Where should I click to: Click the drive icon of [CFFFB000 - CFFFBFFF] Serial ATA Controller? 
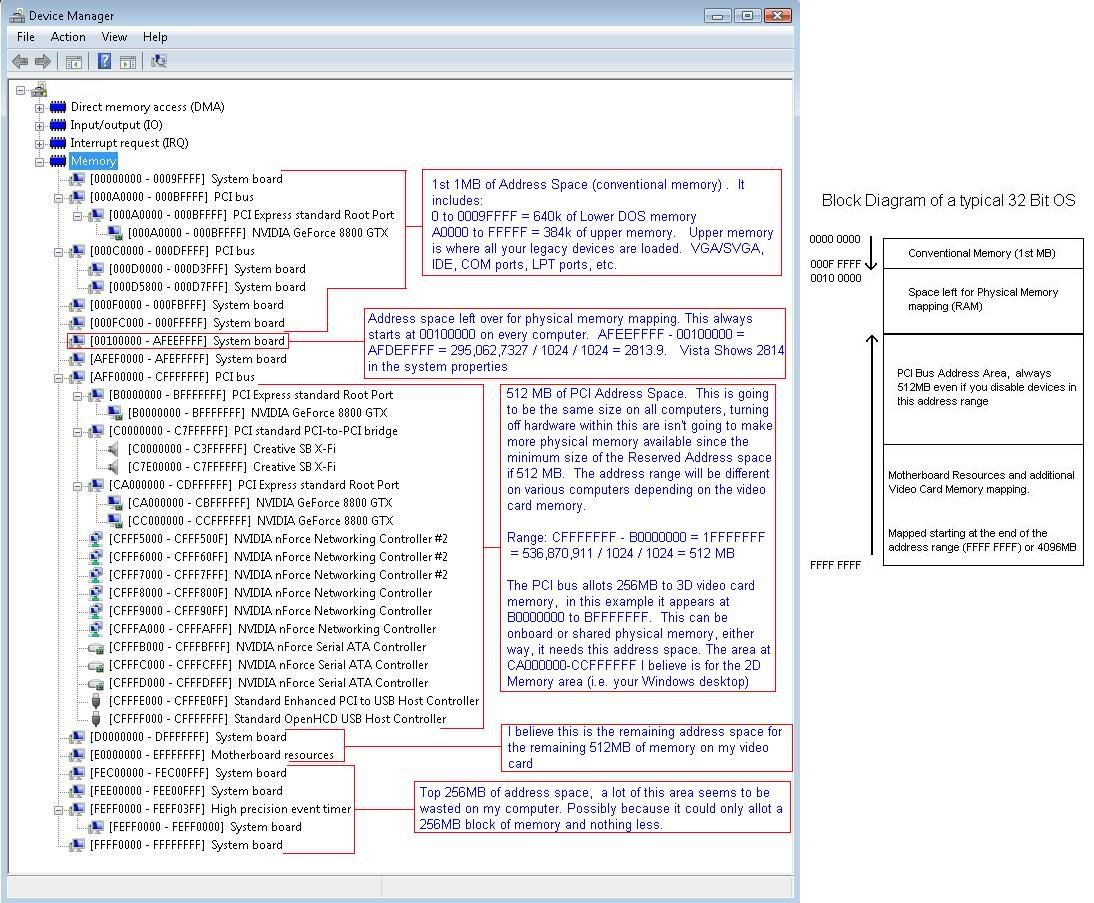[96, 648]
